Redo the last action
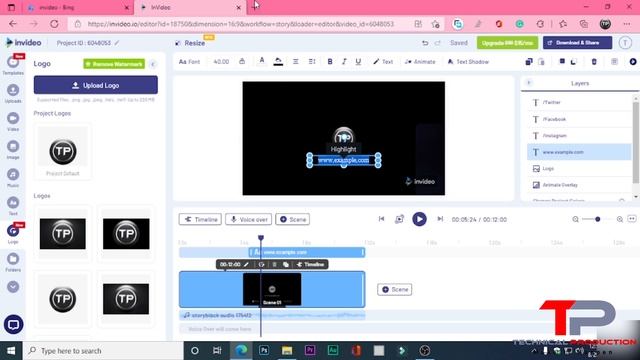The image size is (640, 360). [x=438, y=43]
